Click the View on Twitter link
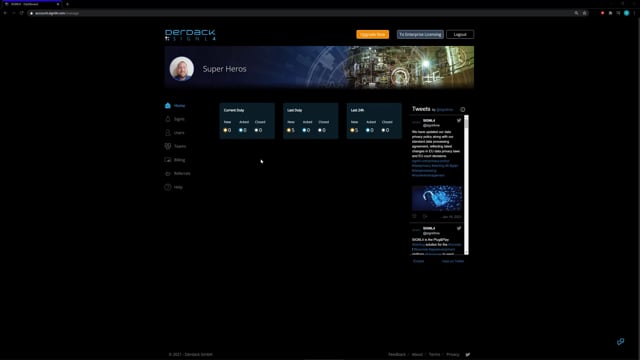Screen dimensions: 640x360 (x=453, y=261)
